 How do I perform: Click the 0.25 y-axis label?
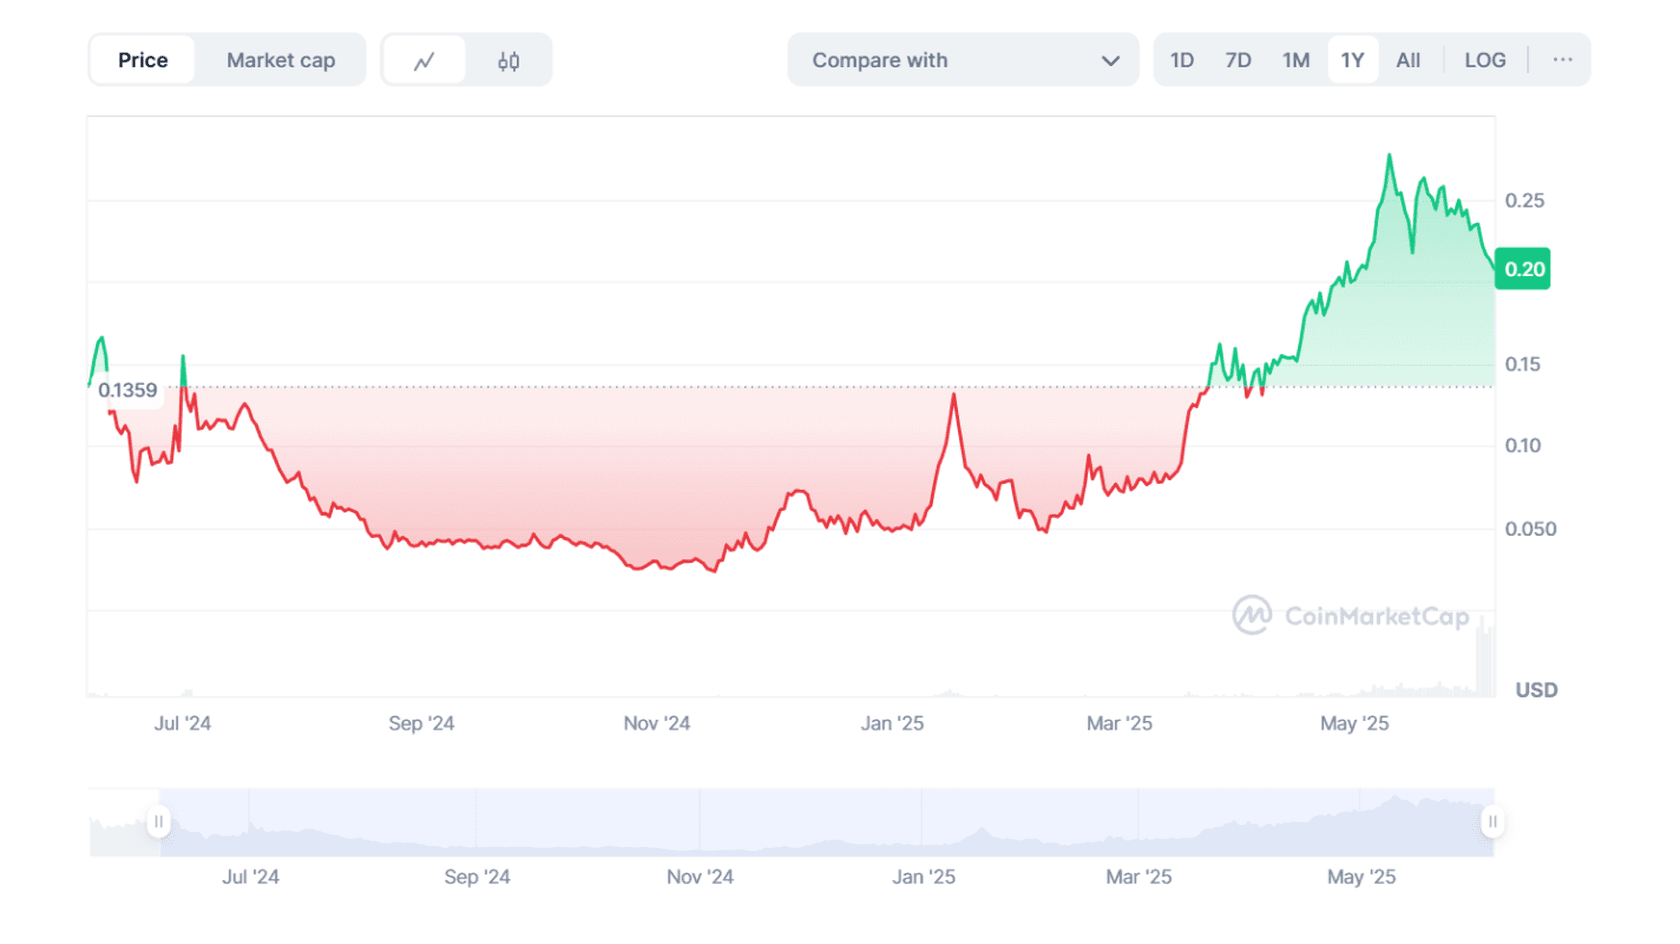[1525, 200]
